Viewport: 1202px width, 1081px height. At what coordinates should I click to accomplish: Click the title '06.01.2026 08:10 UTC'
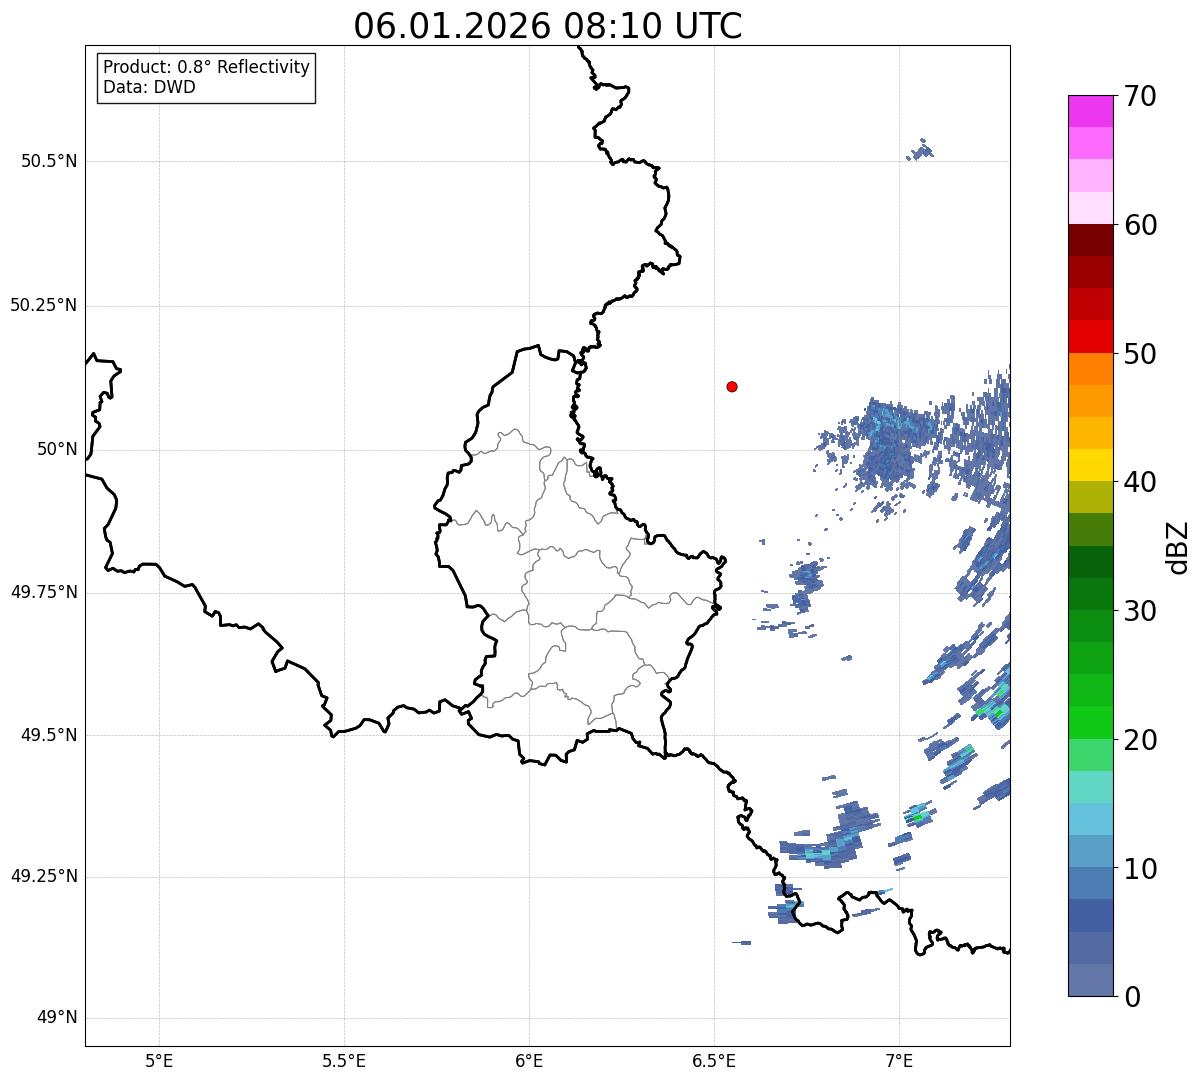coord(547,26)
